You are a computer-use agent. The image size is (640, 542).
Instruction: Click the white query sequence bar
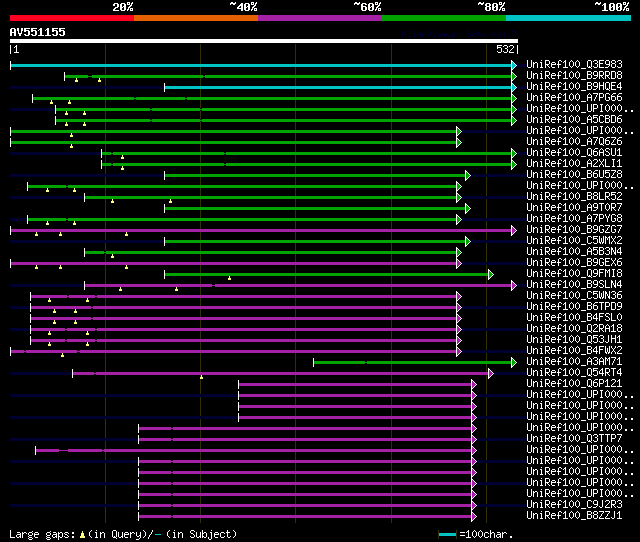click(264, 41)
